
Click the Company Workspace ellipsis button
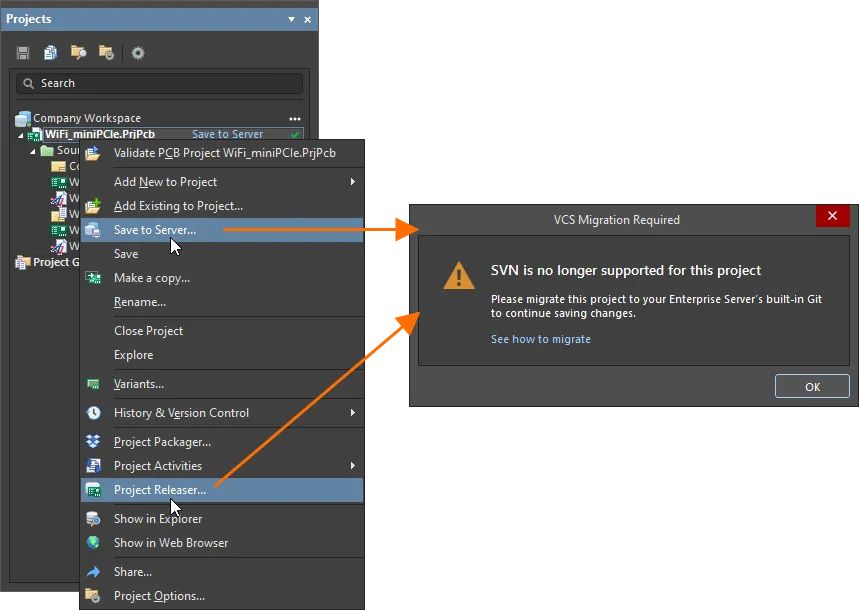tap(294, 118)
